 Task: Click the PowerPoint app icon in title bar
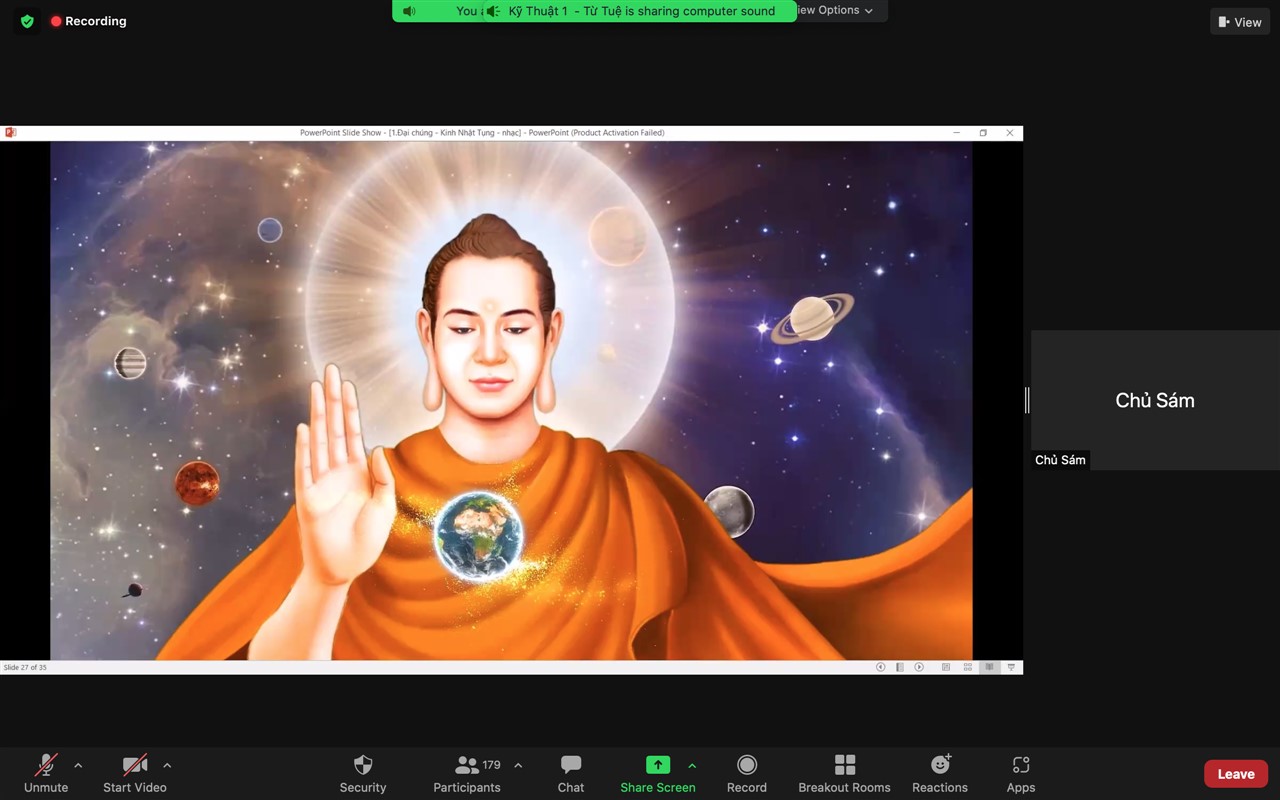coord(10,132)
